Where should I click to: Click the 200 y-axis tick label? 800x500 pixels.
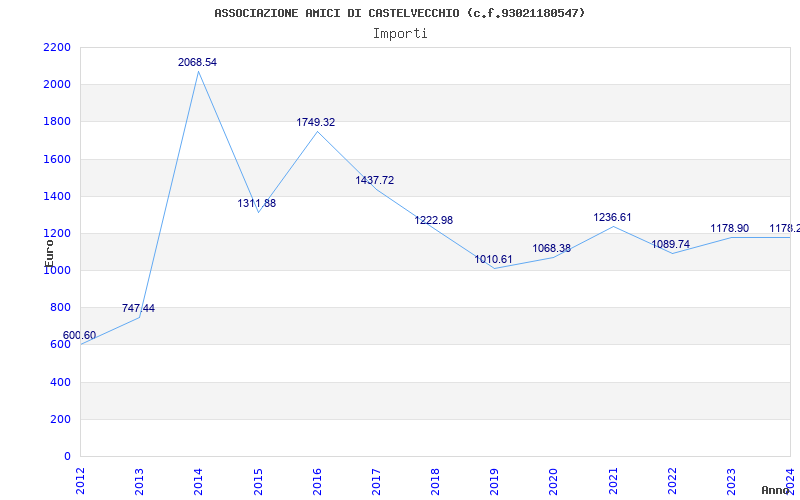click(61, 419)
